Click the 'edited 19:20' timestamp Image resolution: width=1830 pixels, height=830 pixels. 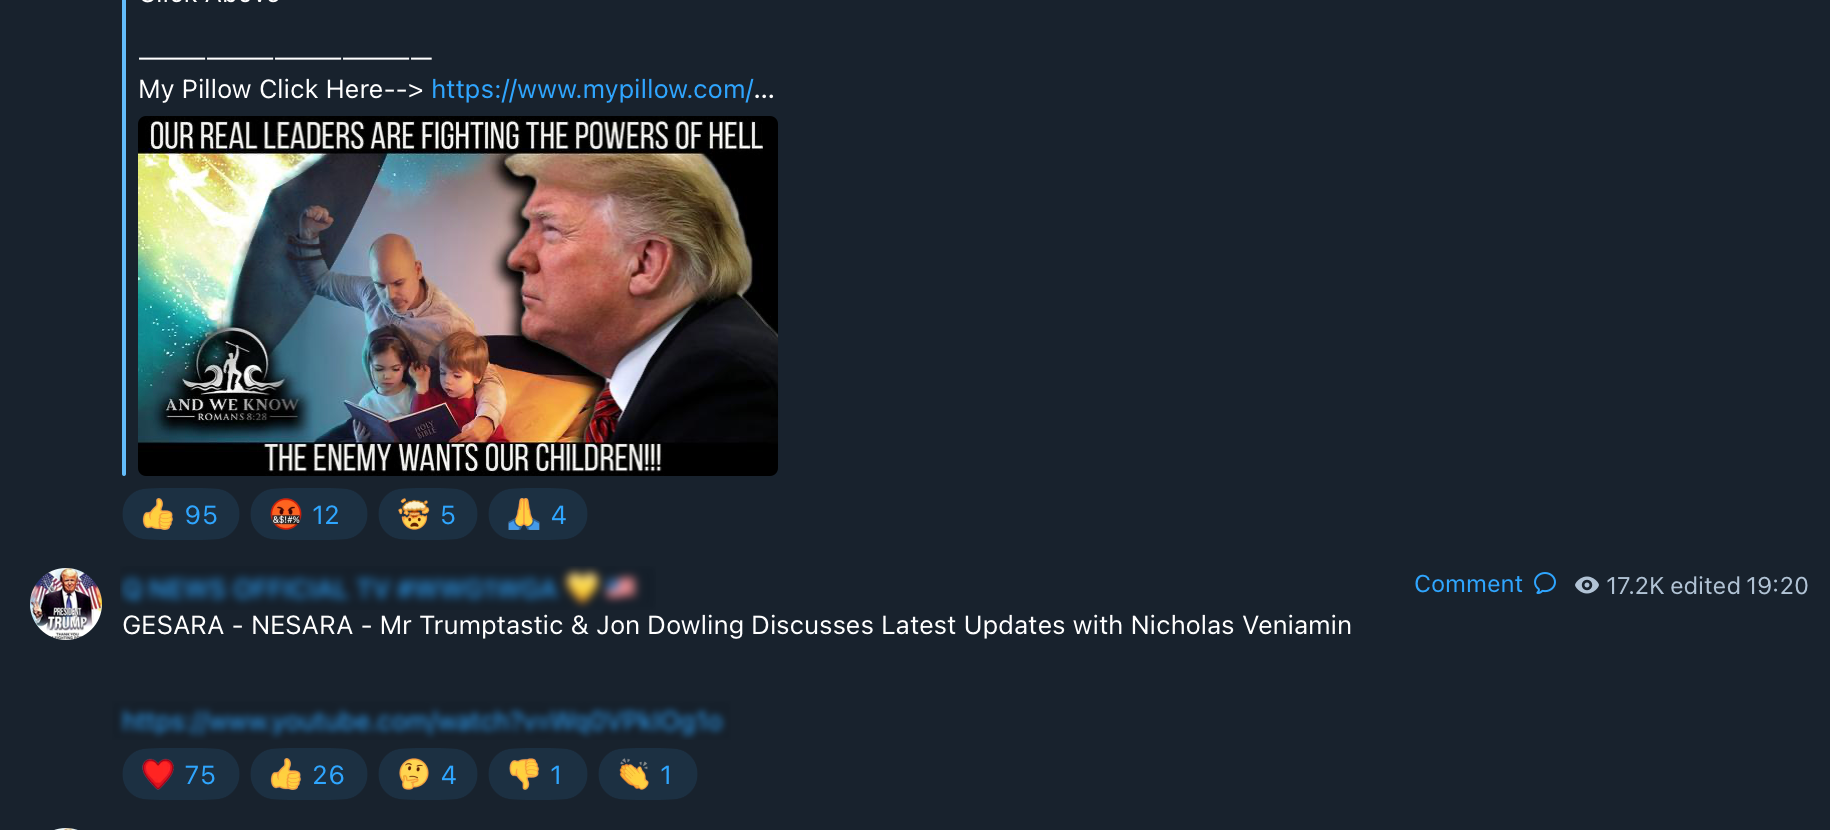[1739, 586]
